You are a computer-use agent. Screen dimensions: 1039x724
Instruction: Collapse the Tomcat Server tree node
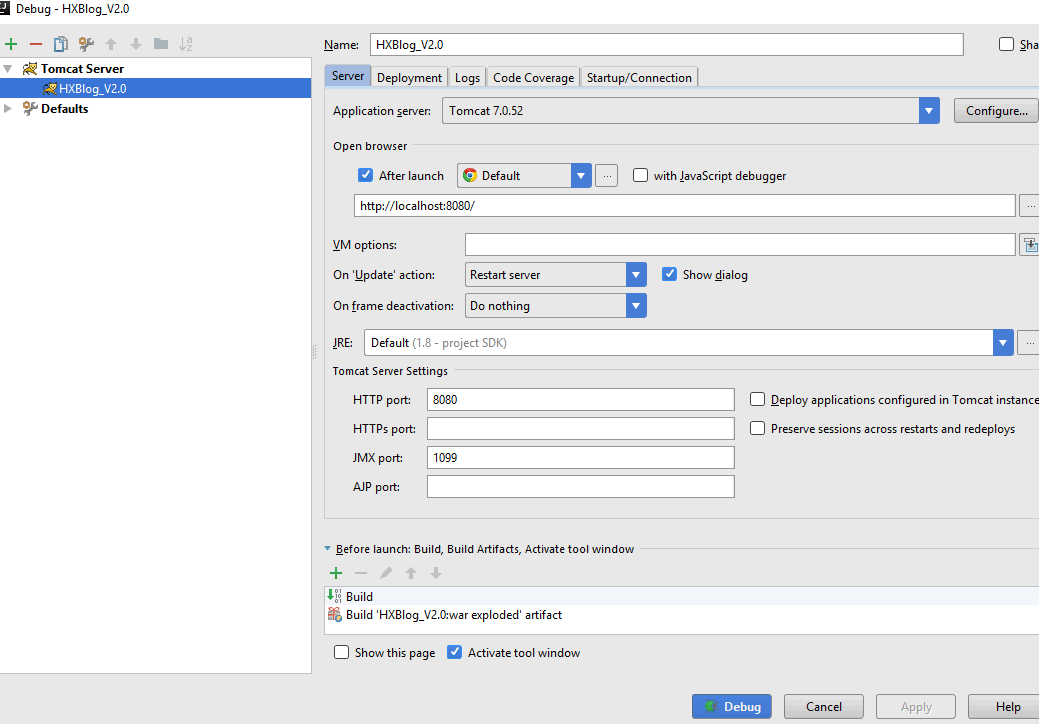[x=8, y=69]
